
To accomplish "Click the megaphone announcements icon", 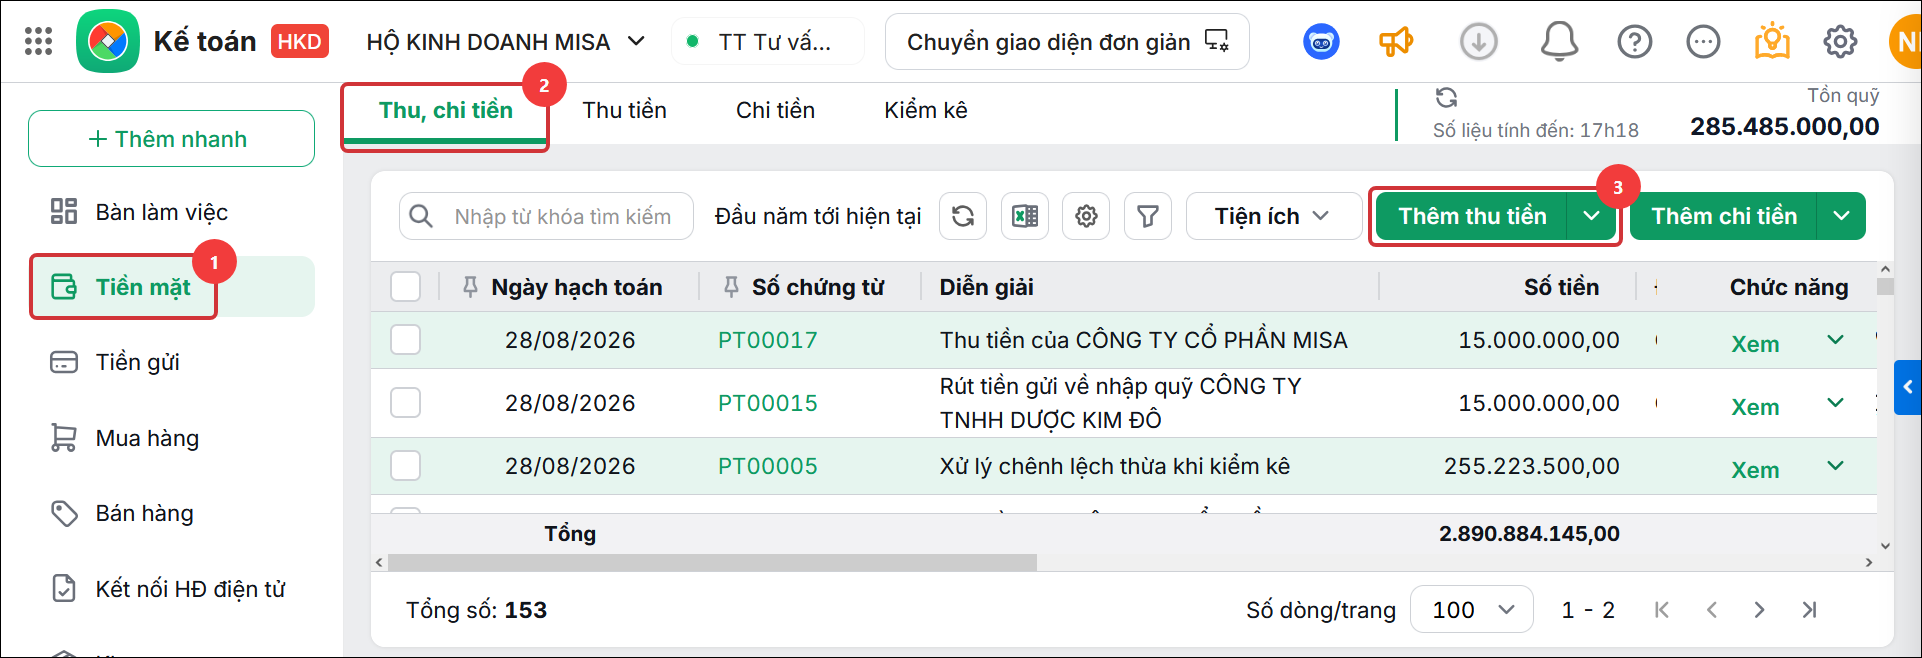I will 1396,42.
